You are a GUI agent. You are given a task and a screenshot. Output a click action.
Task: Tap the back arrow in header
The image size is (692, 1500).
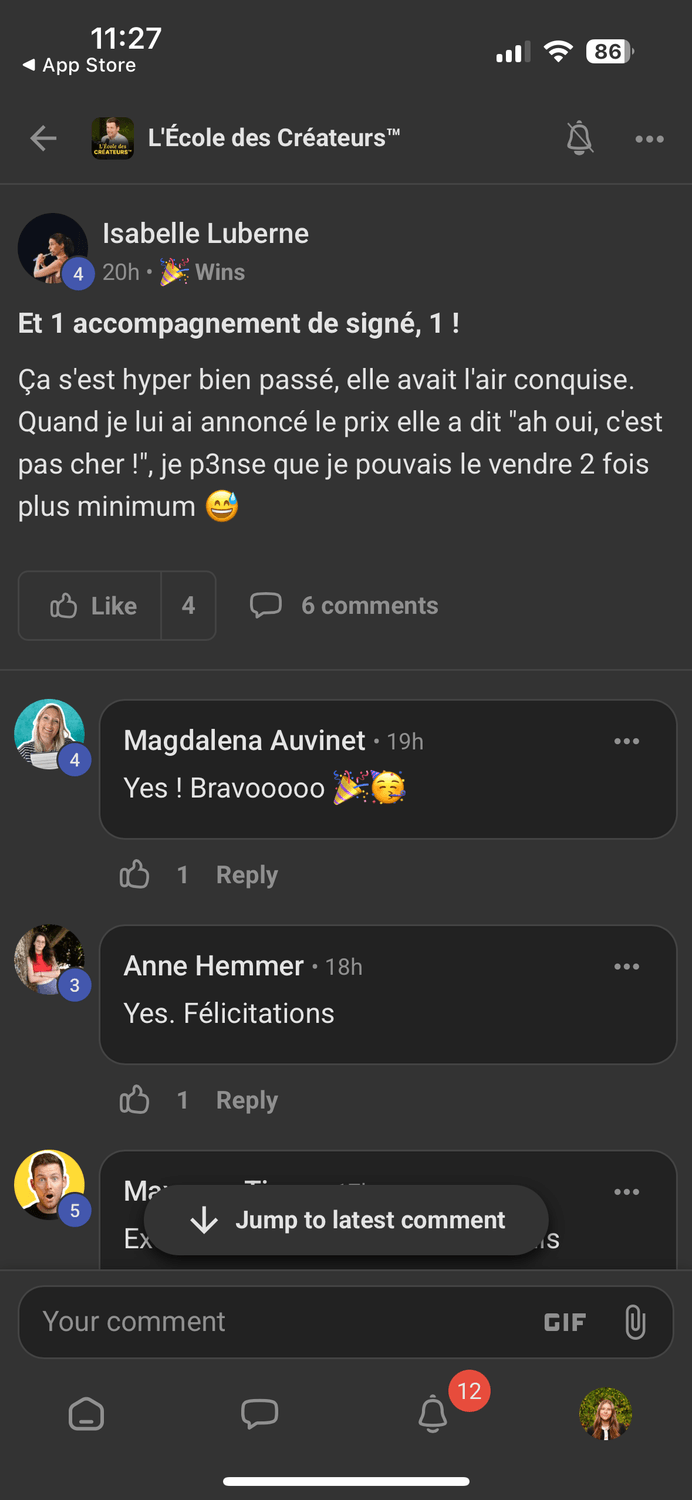[43, 138]
